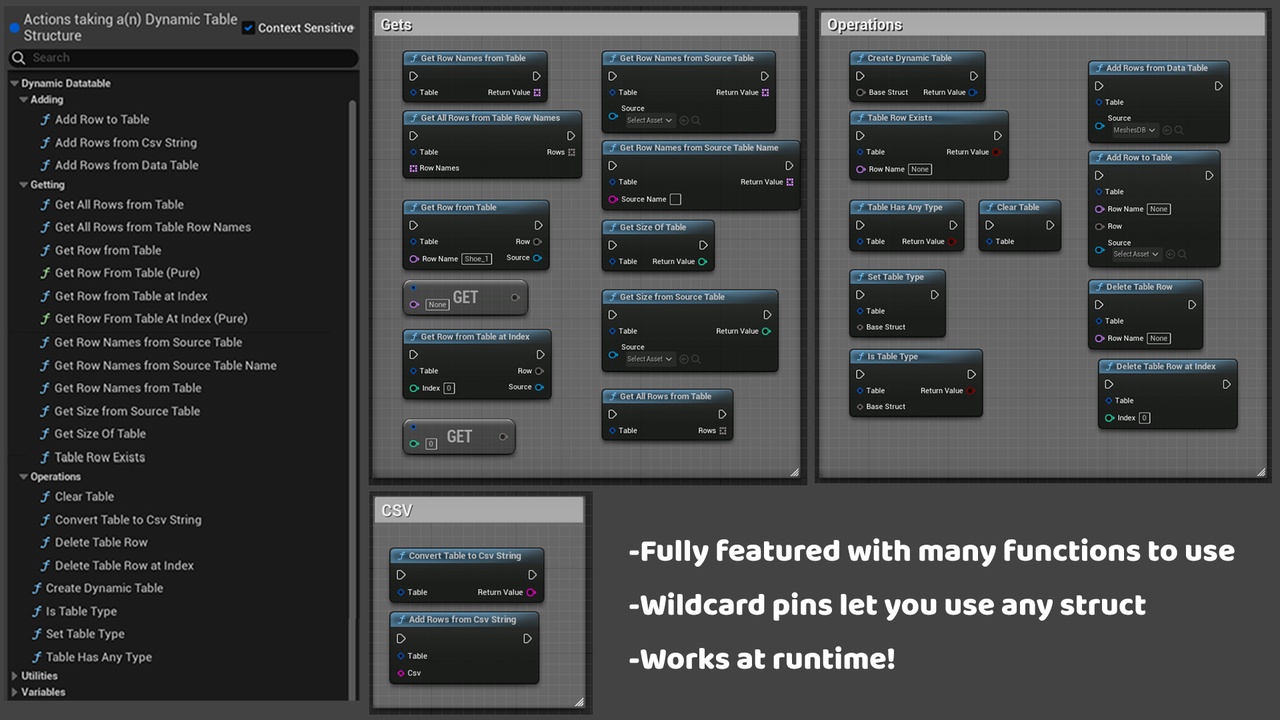Click use-selected-asset arrow in Get Size from Source Table
The height and width of the screenshot is (720, 1280).
[684, 359]
